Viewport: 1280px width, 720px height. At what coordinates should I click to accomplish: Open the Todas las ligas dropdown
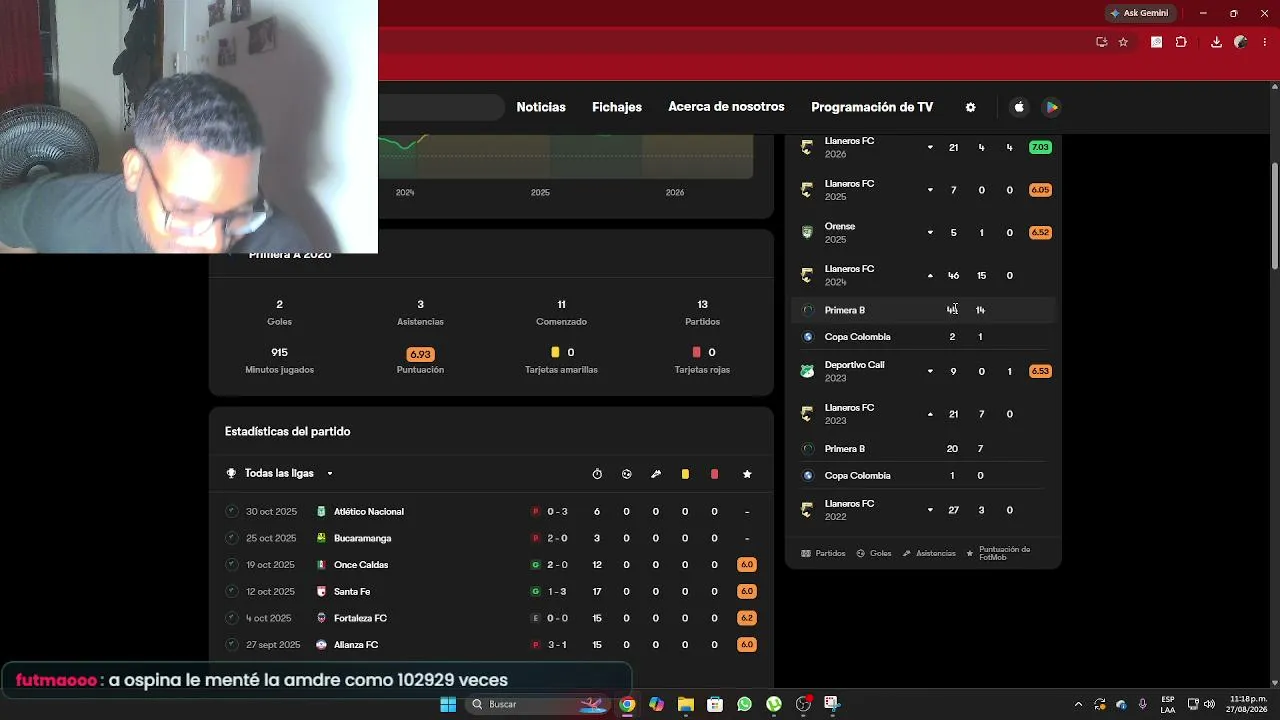[280, 474]
